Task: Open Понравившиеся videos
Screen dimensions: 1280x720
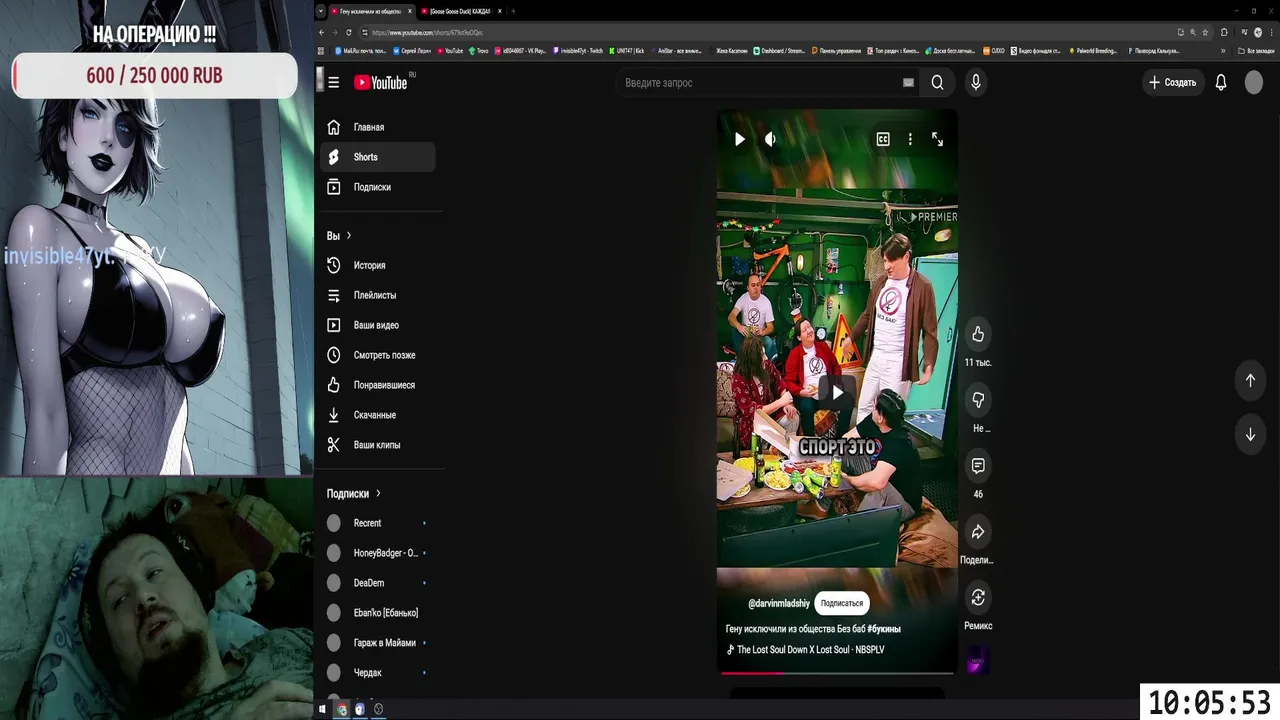Action: [x=378, y=385]
